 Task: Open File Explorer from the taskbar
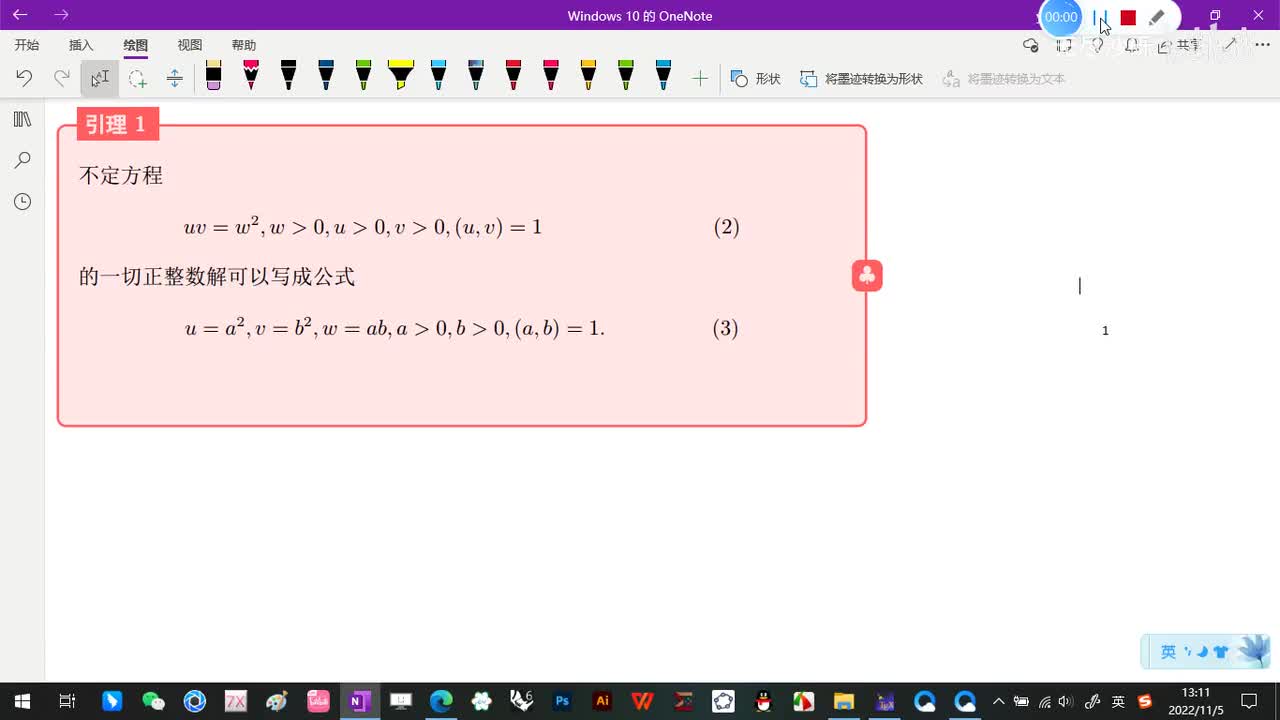(x=844, y=701)
